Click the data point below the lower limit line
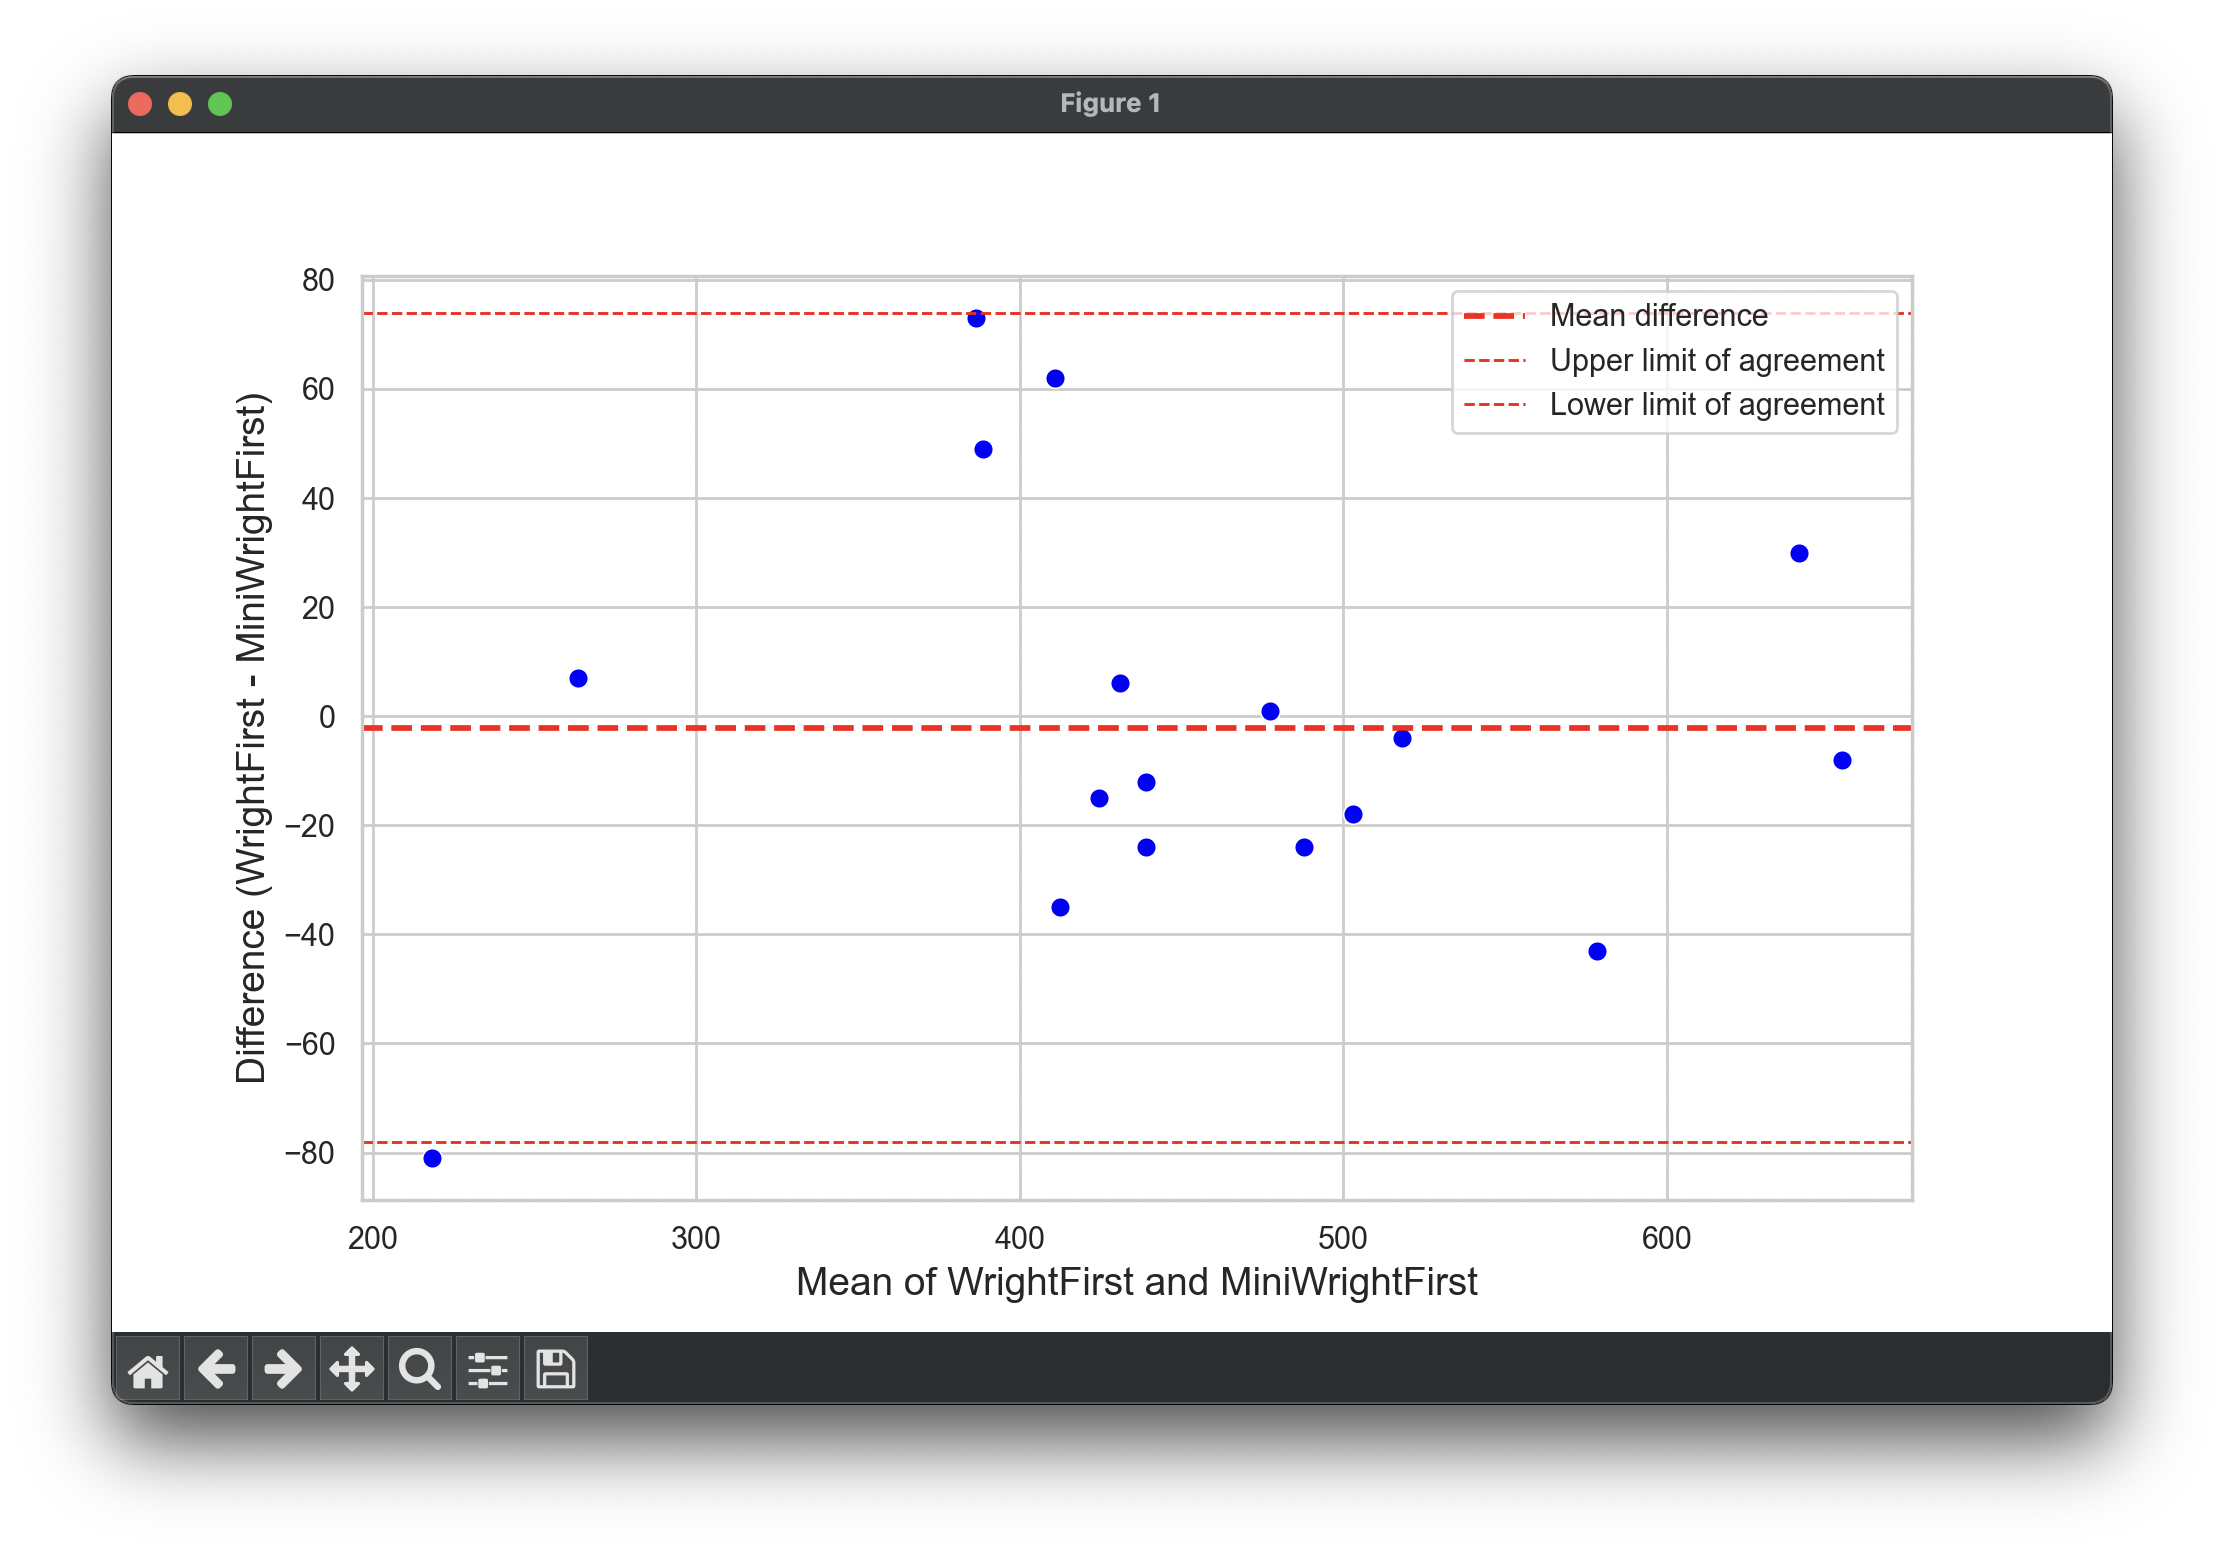 click(x=432, y=1158)
